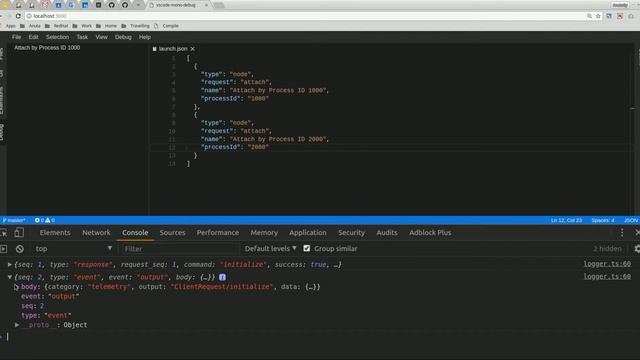The width and height of the screenshot is (640, 360).
Task: Click the console Filter input field
Action: [x=180, y=249]
